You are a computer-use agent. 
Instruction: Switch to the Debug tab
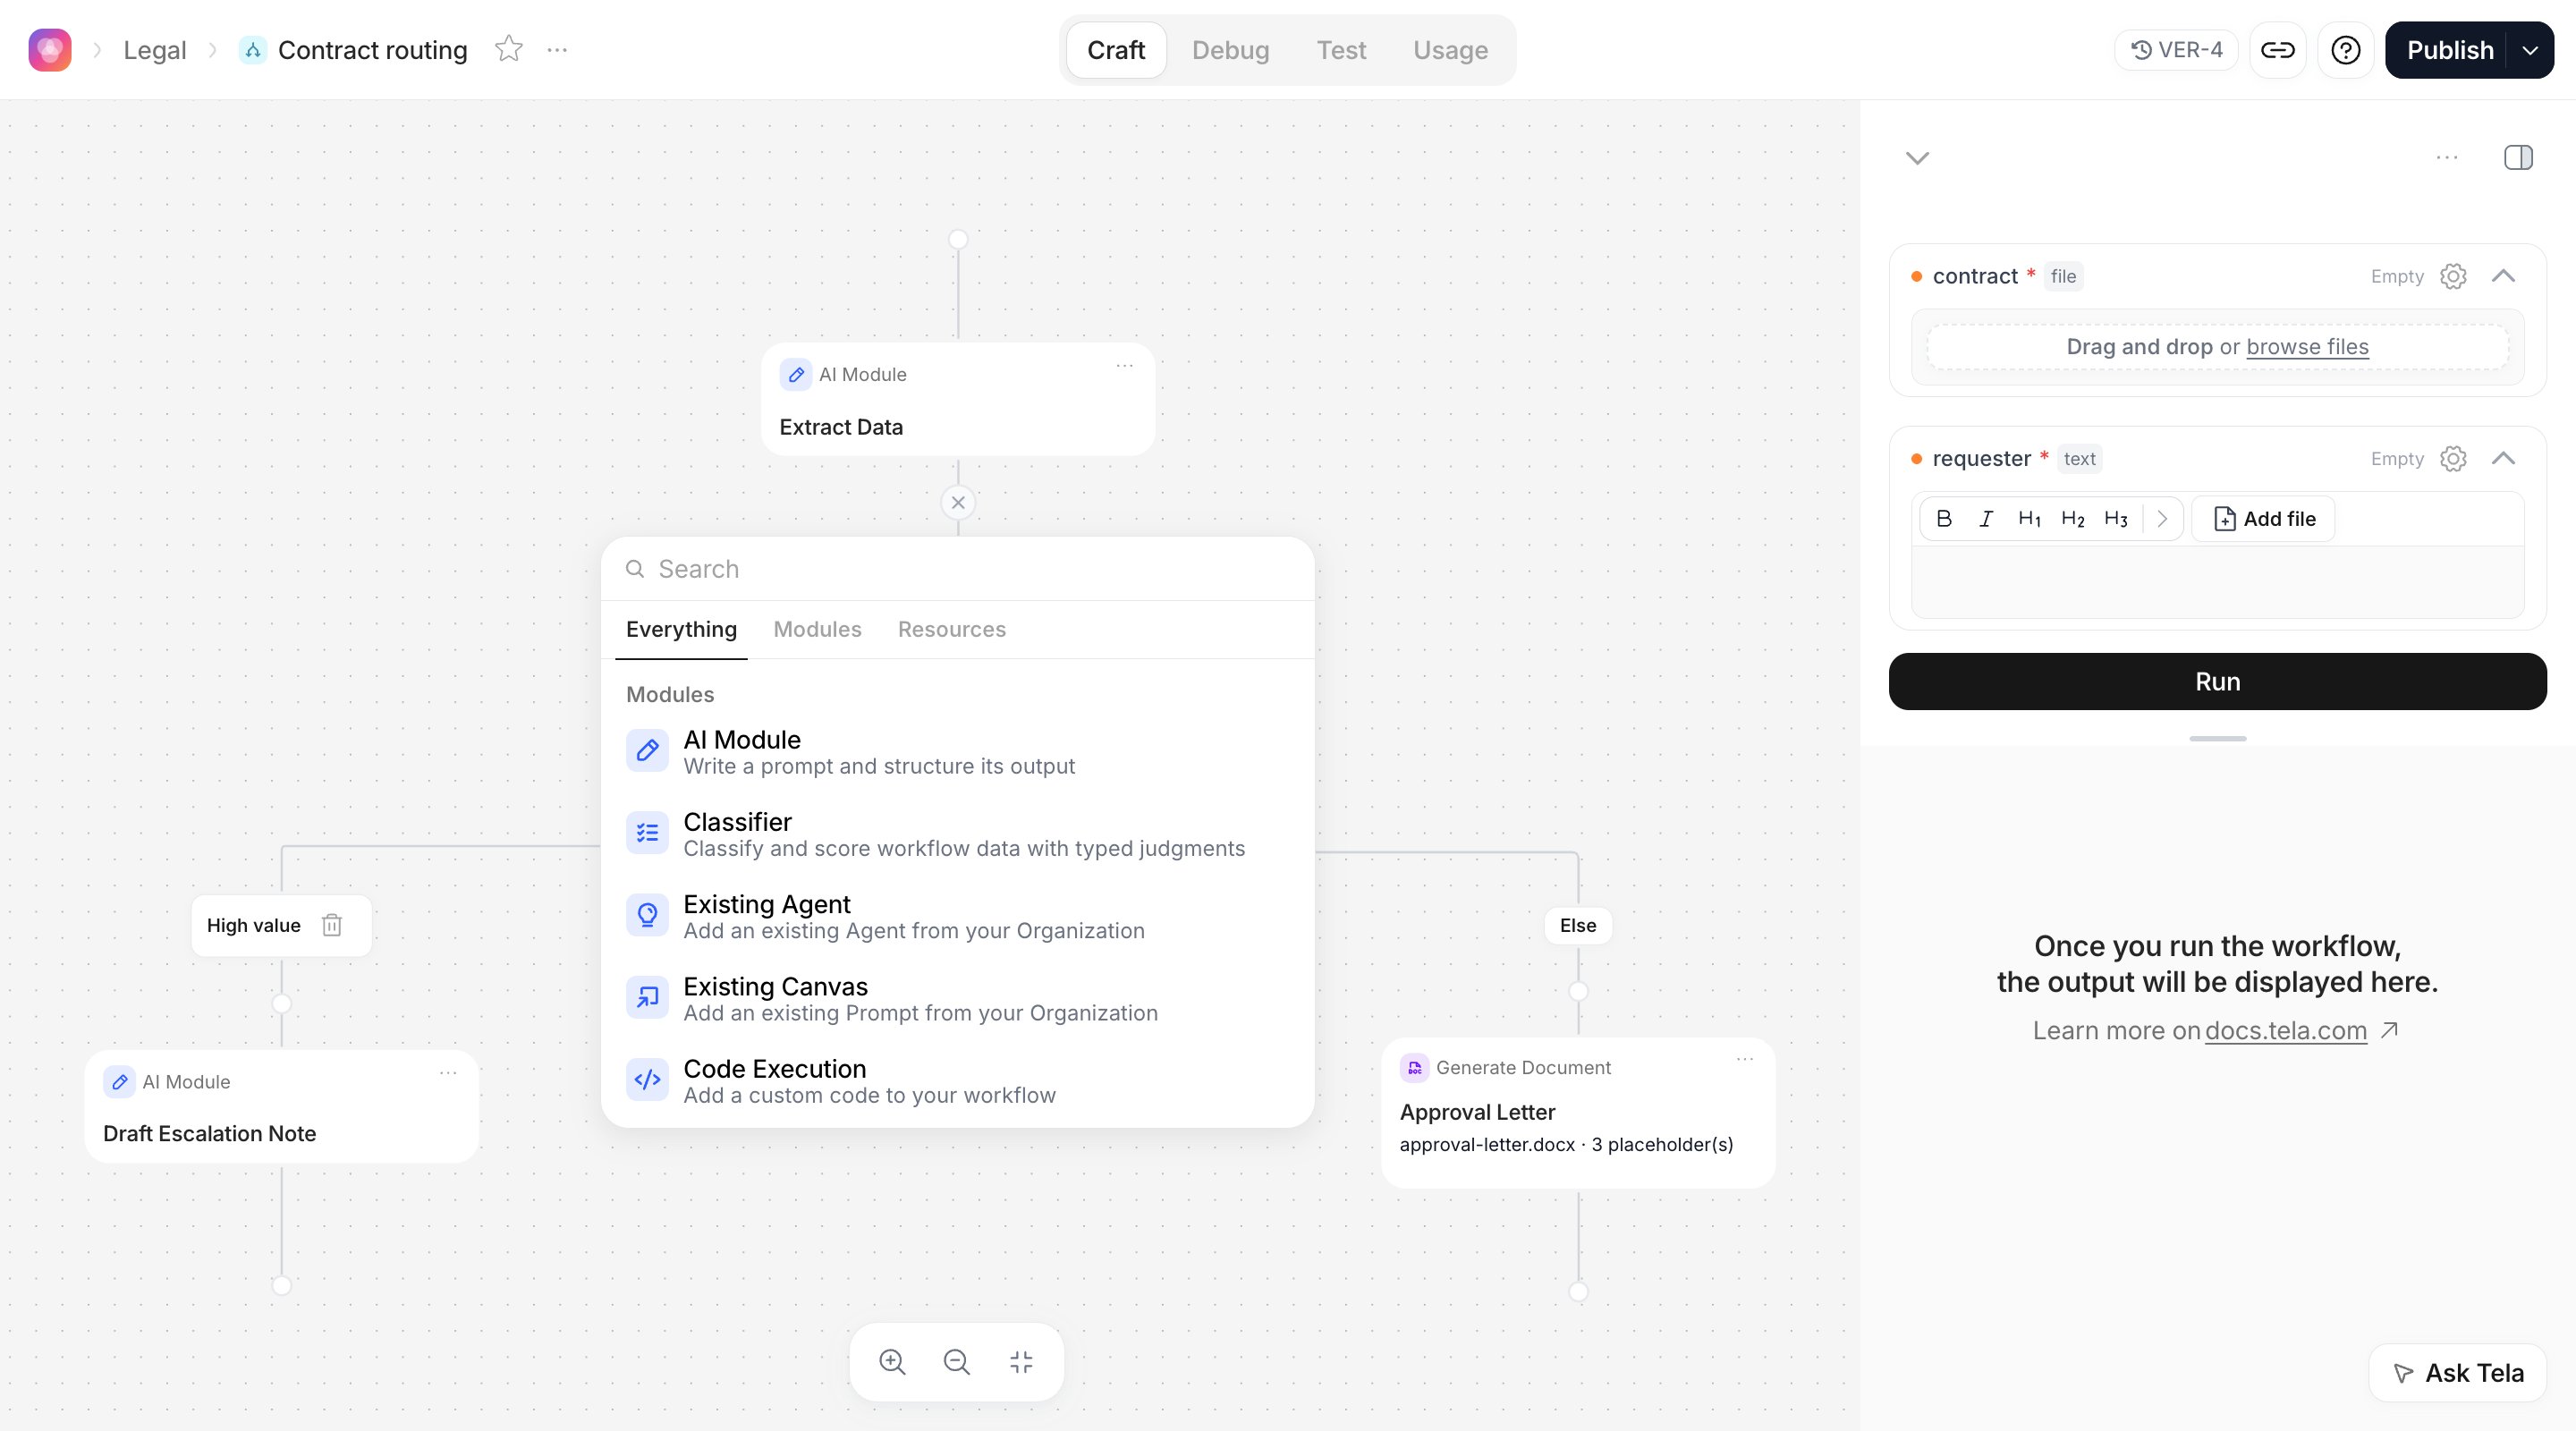[x=1230, y=50]
